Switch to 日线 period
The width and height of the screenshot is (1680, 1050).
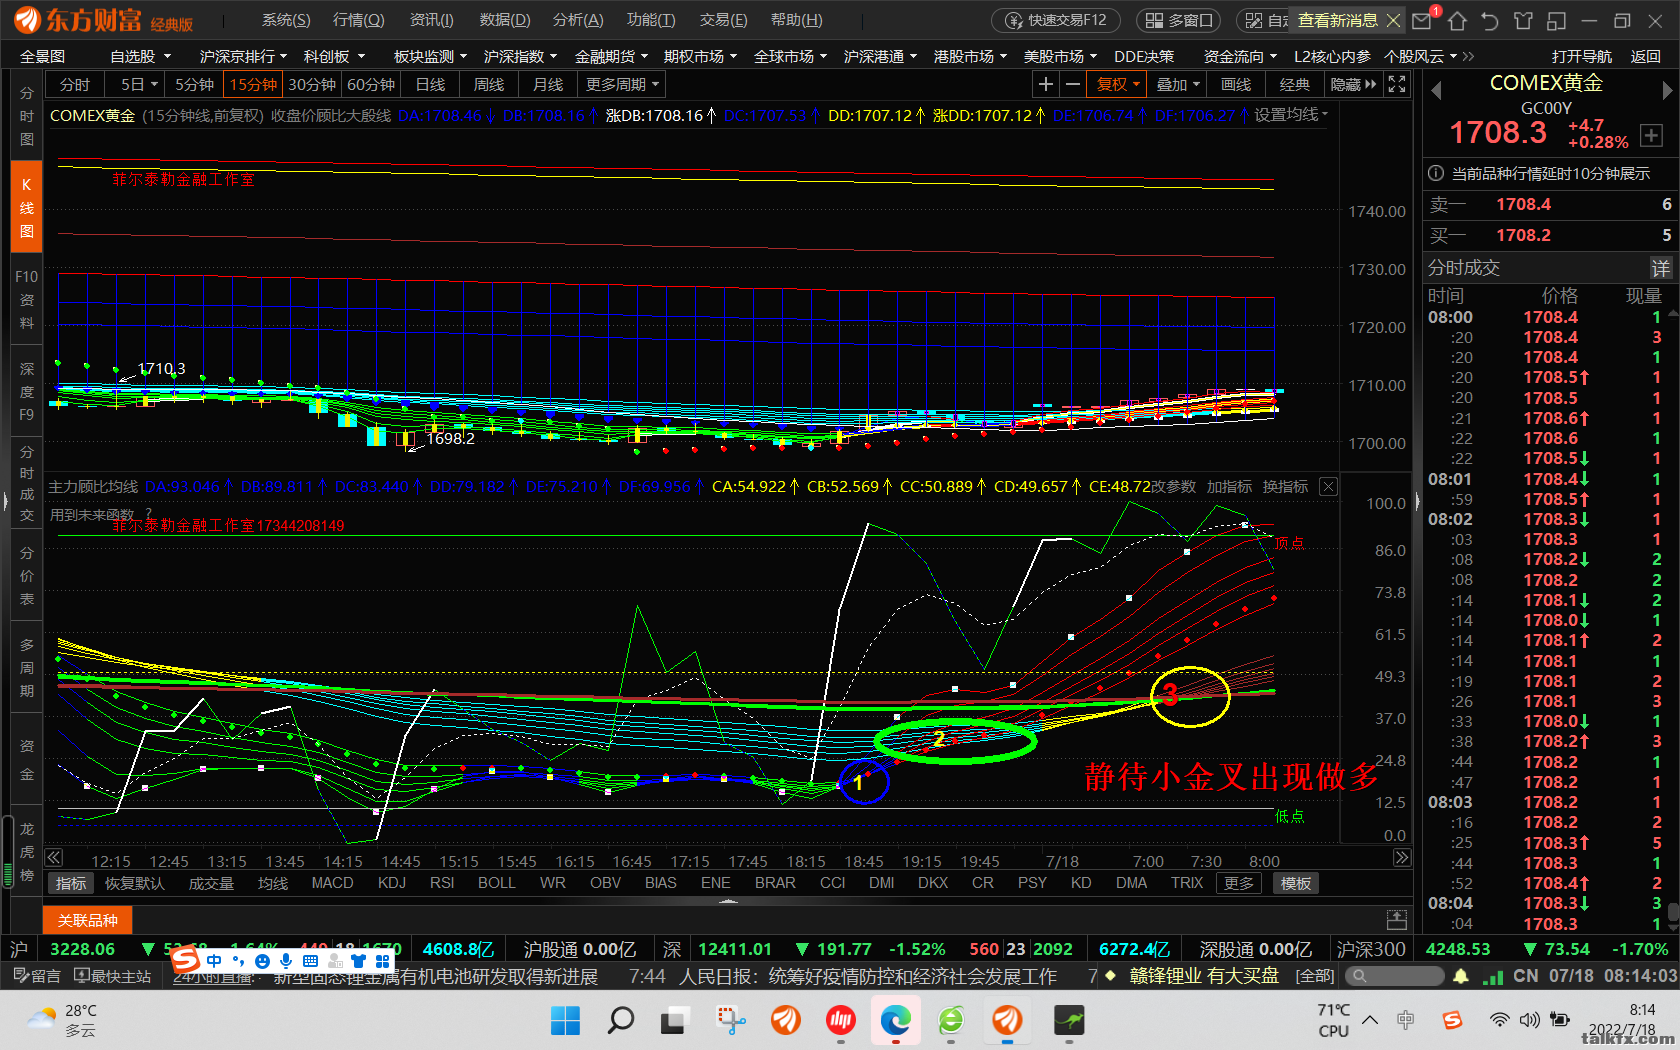[x=430, y=85]
